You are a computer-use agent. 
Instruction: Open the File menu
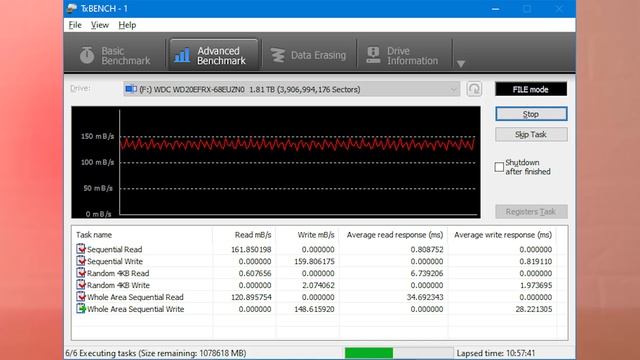pos(75,25)
